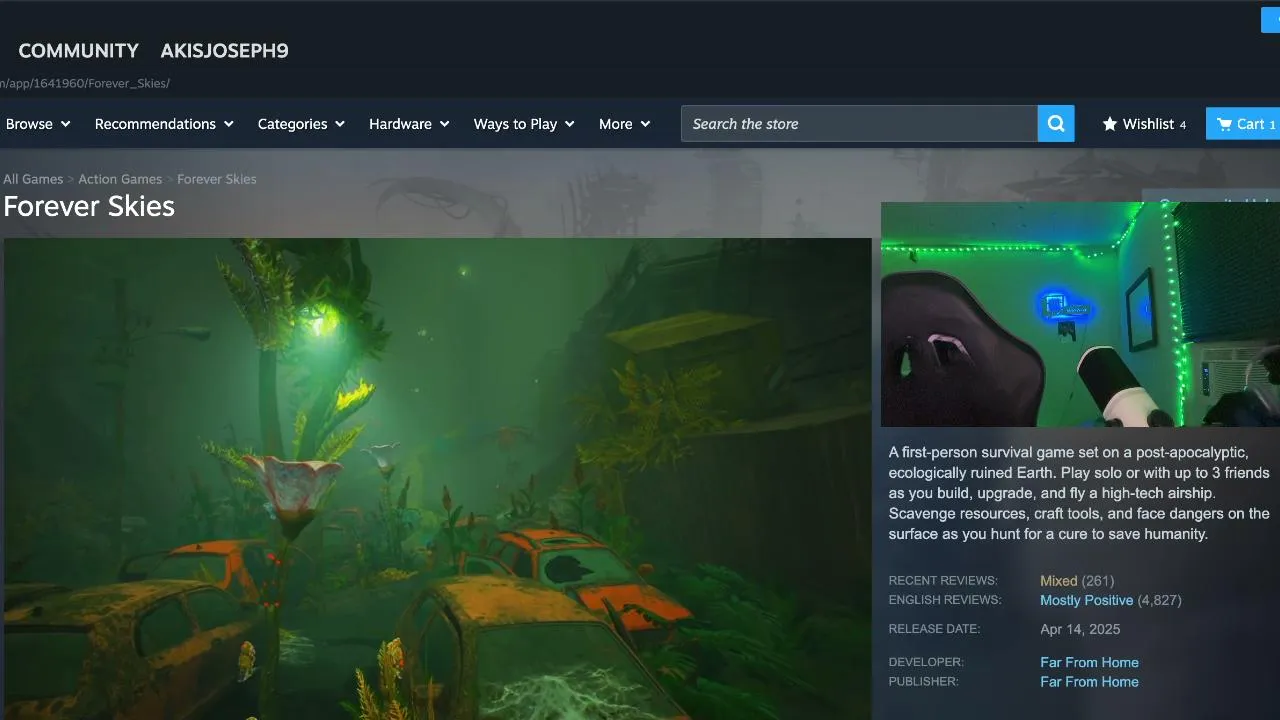Screen dimensions: 1280x720
Task: Click the Forever Skies page title
Action: 89,206
